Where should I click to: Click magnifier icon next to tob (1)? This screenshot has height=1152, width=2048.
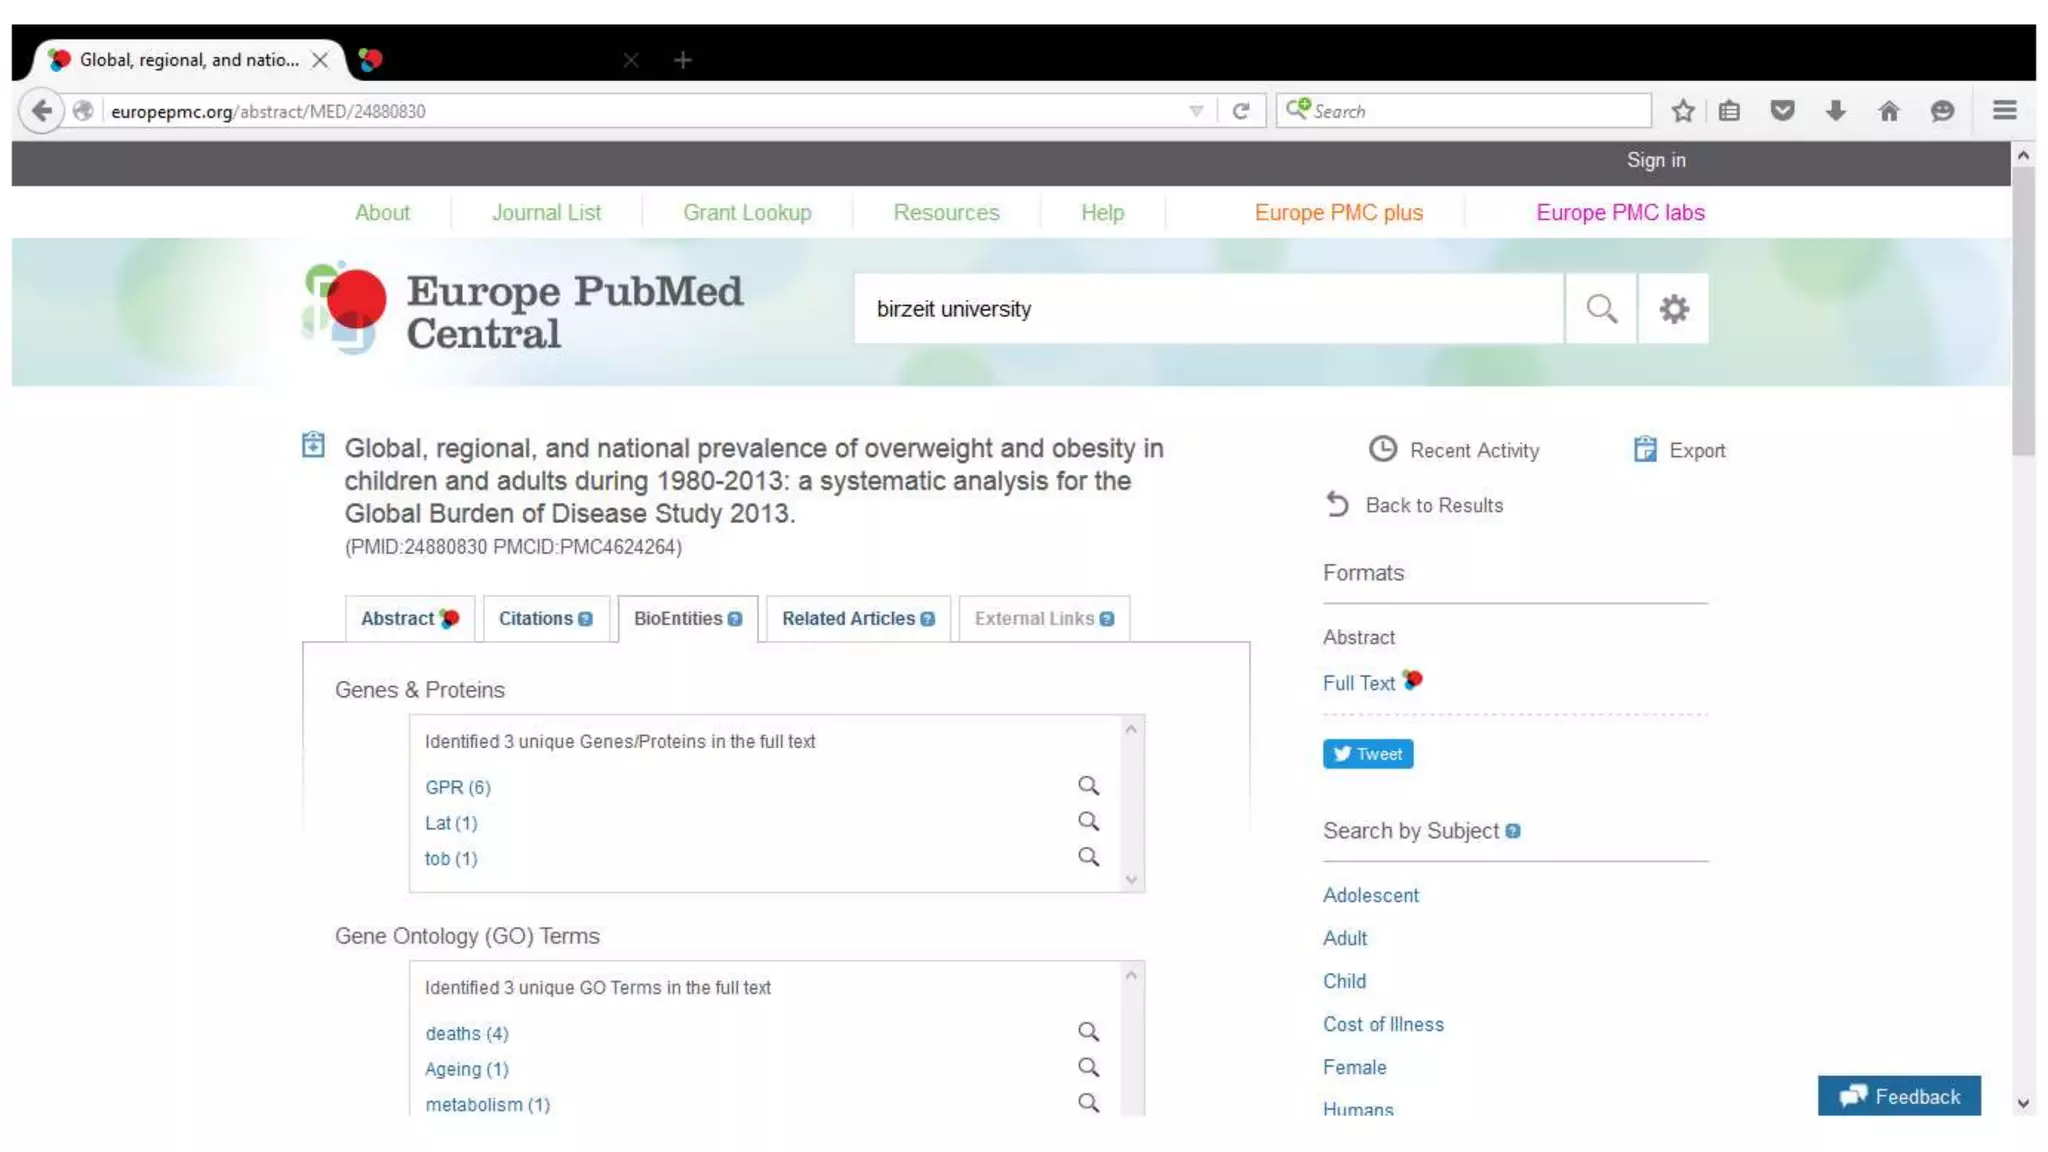(1088, 857)
